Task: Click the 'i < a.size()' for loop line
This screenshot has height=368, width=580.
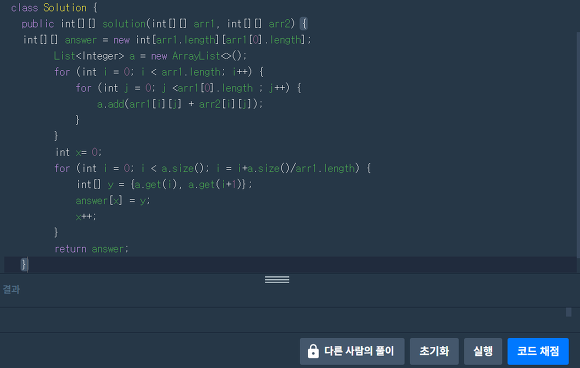Action: pyautogui.click(x=213, y=168)
